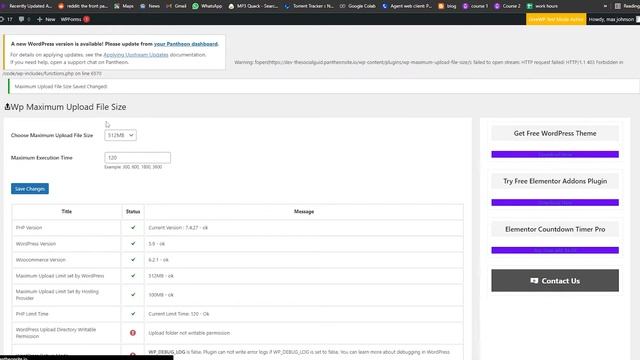Click the Woocommerce Version check mark
640x360 pixels.
pyautogui.click(x=133, y=260)
